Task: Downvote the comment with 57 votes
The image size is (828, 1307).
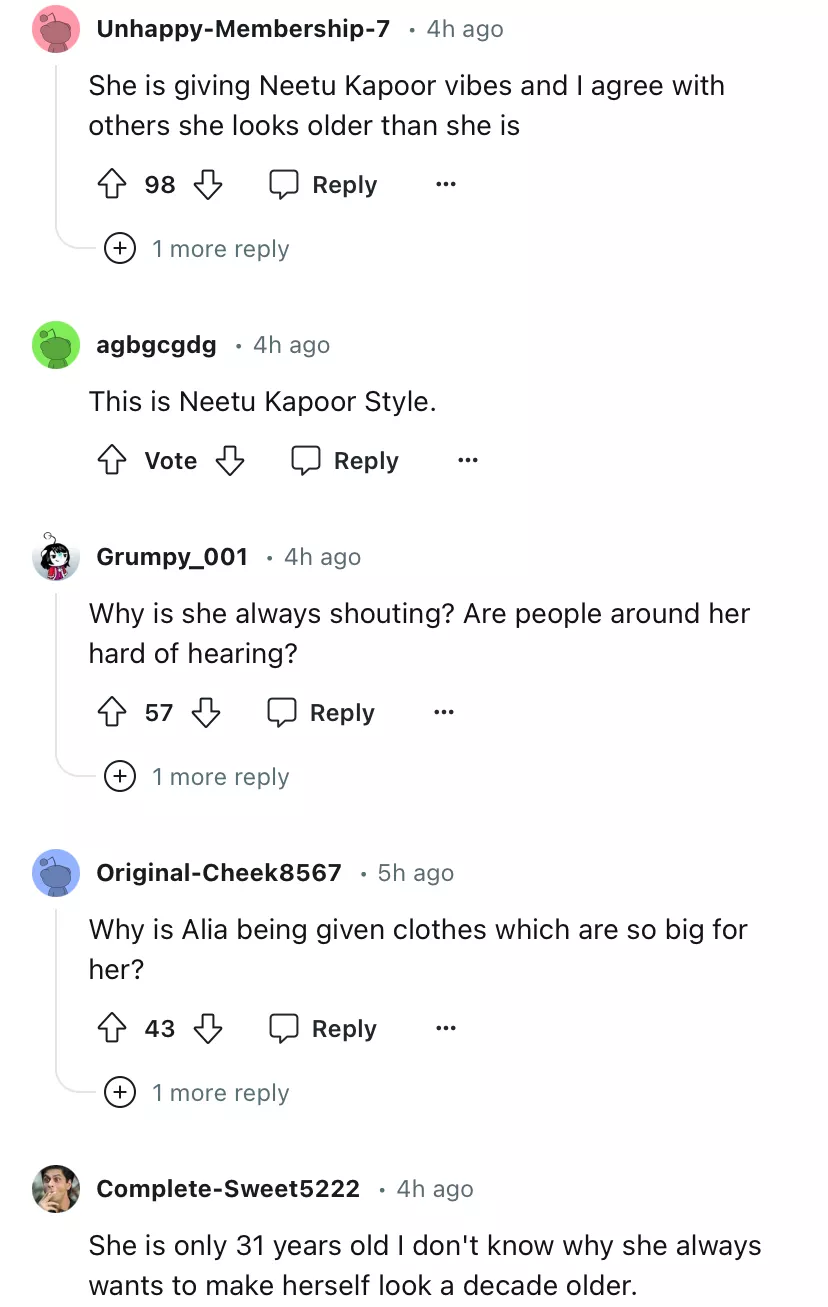Action: (206, 713)
